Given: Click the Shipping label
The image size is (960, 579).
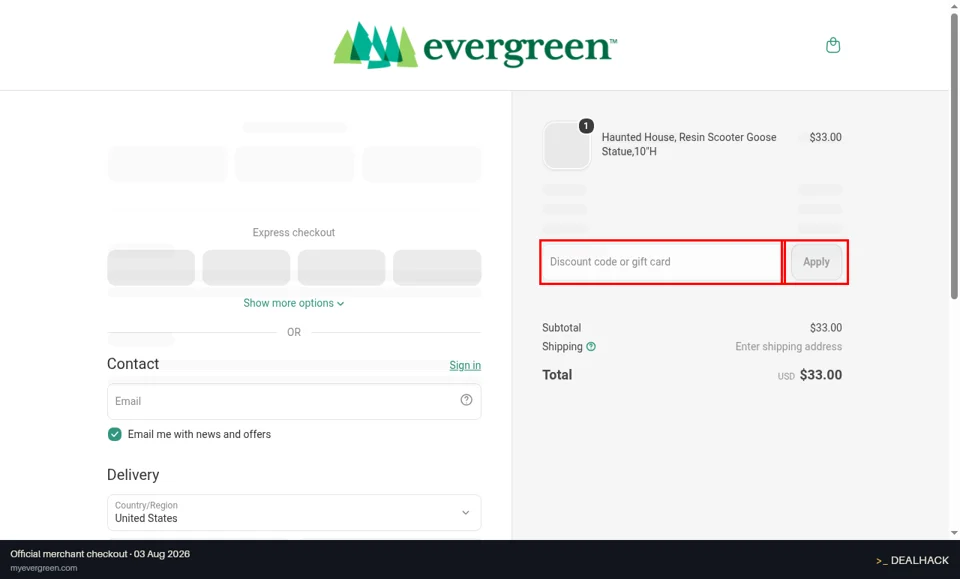Looking at the screenshot, I should 562,346.
